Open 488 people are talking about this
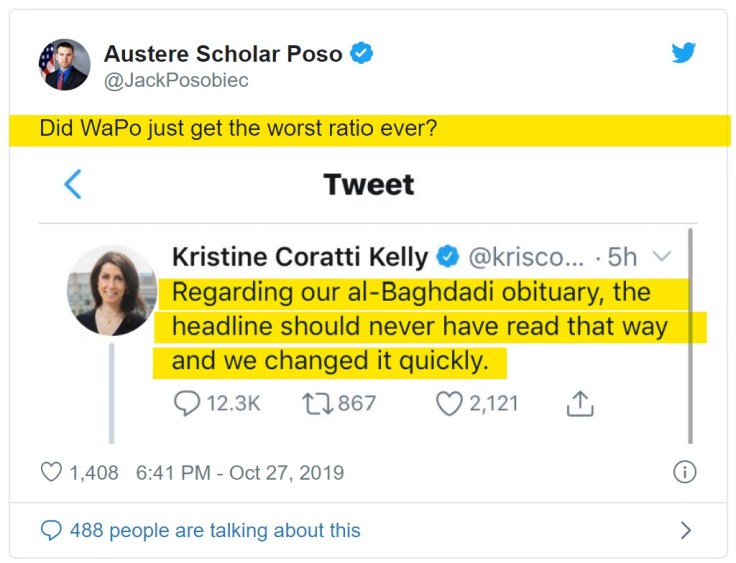 [x=214, y=530]
